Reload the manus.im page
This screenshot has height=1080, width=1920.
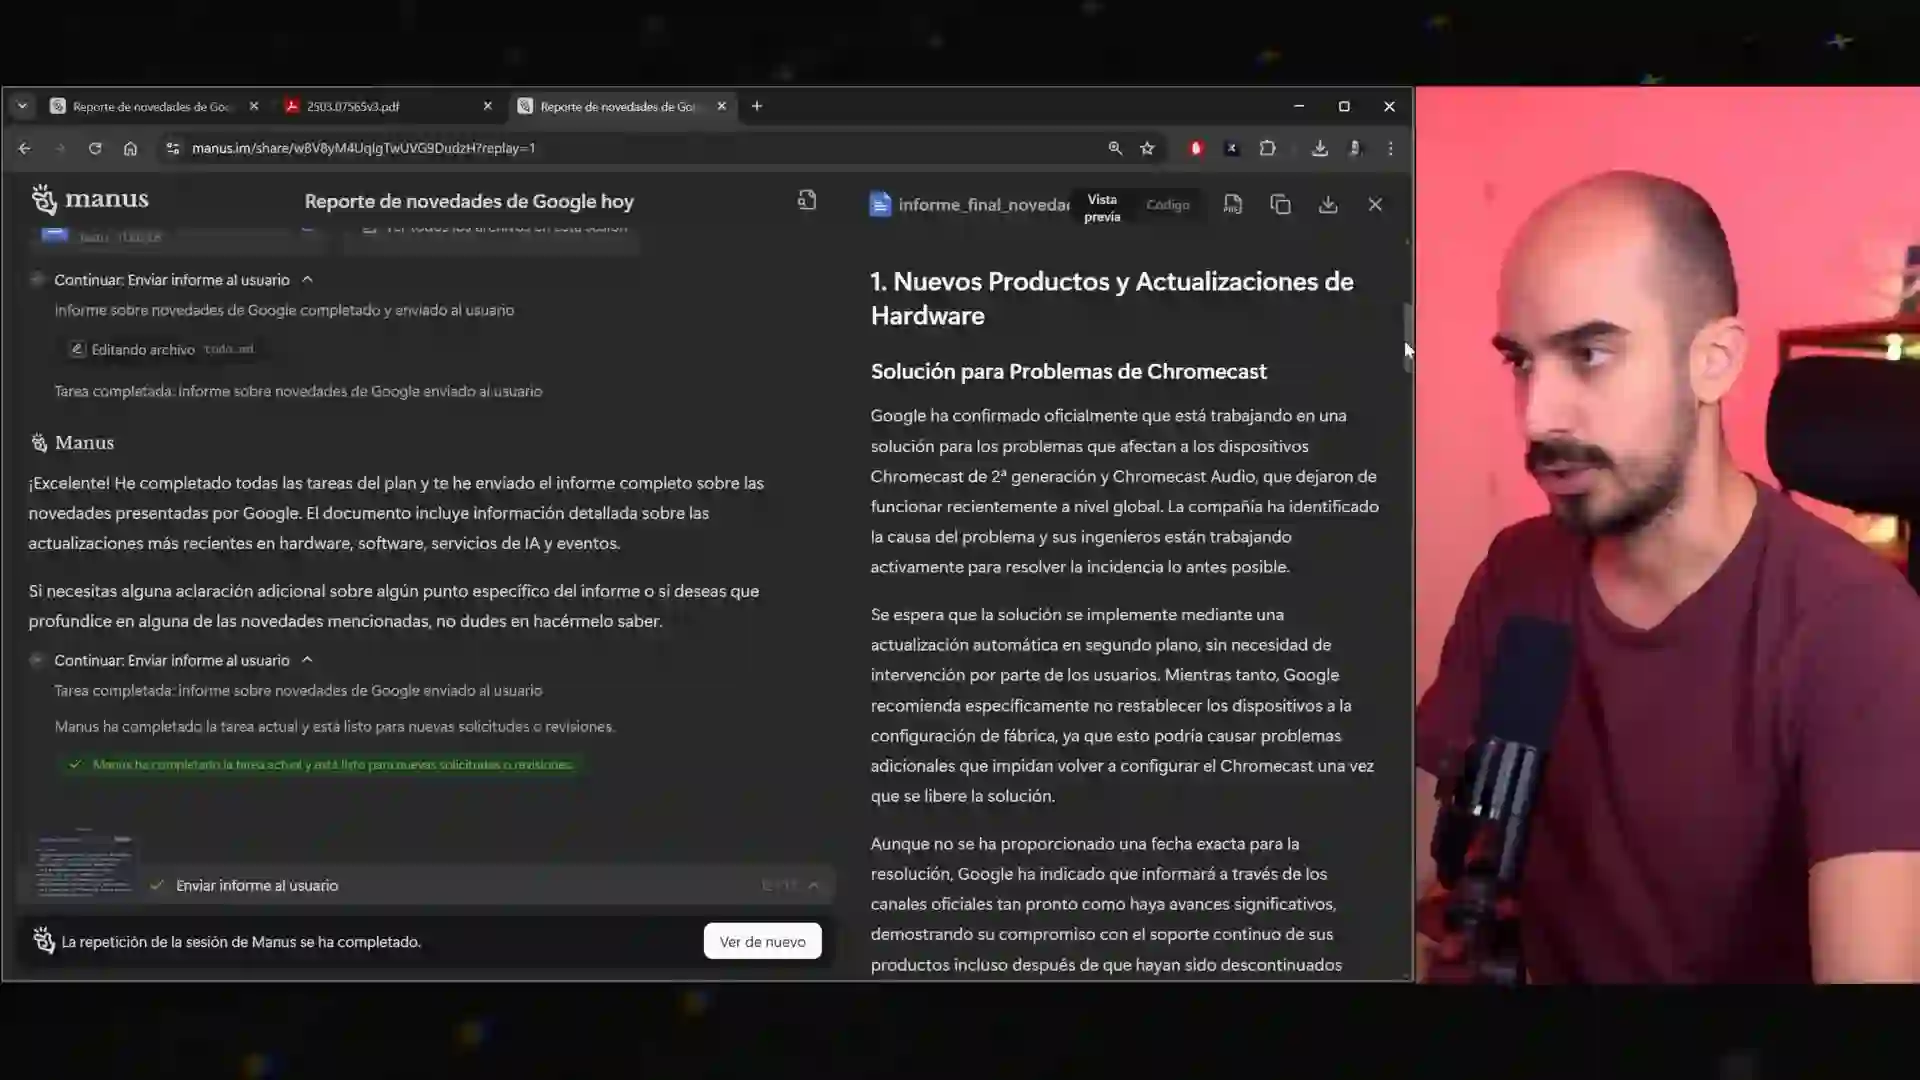(x=95, y=148)
